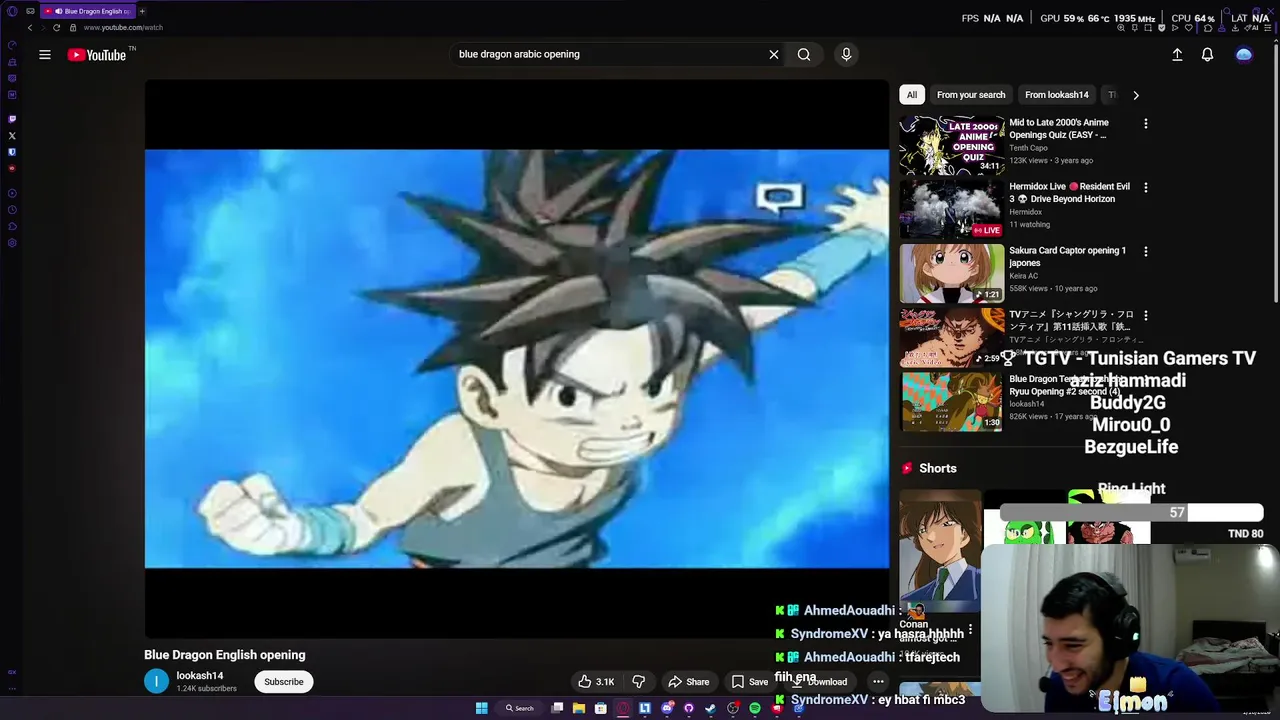This screenshot has width=1280, height=720.
Task: Open the sidebar settings gear in Opera
Action: point(12,243)
